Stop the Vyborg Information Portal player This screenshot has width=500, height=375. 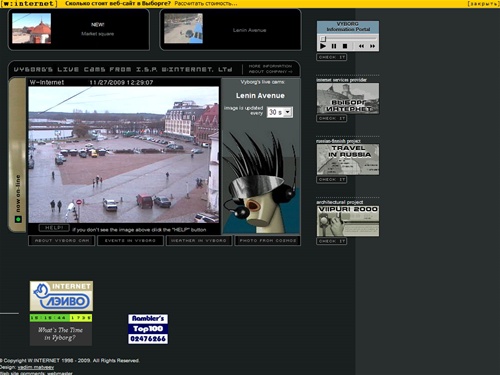tap(345, 46)
